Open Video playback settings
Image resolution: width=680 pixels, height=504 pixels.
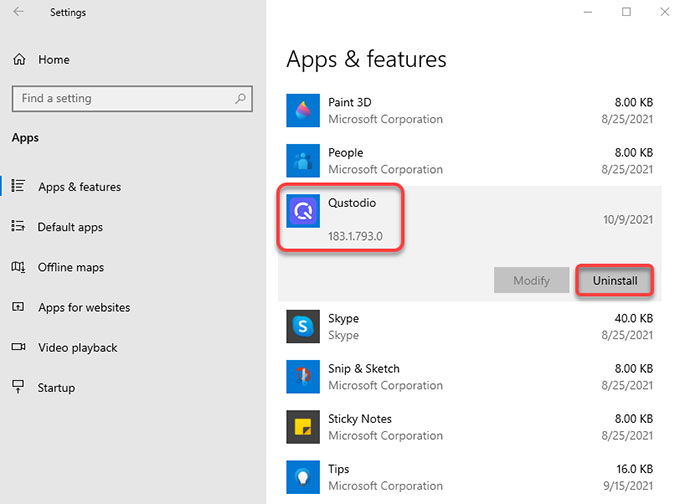(x=78, y=348)
